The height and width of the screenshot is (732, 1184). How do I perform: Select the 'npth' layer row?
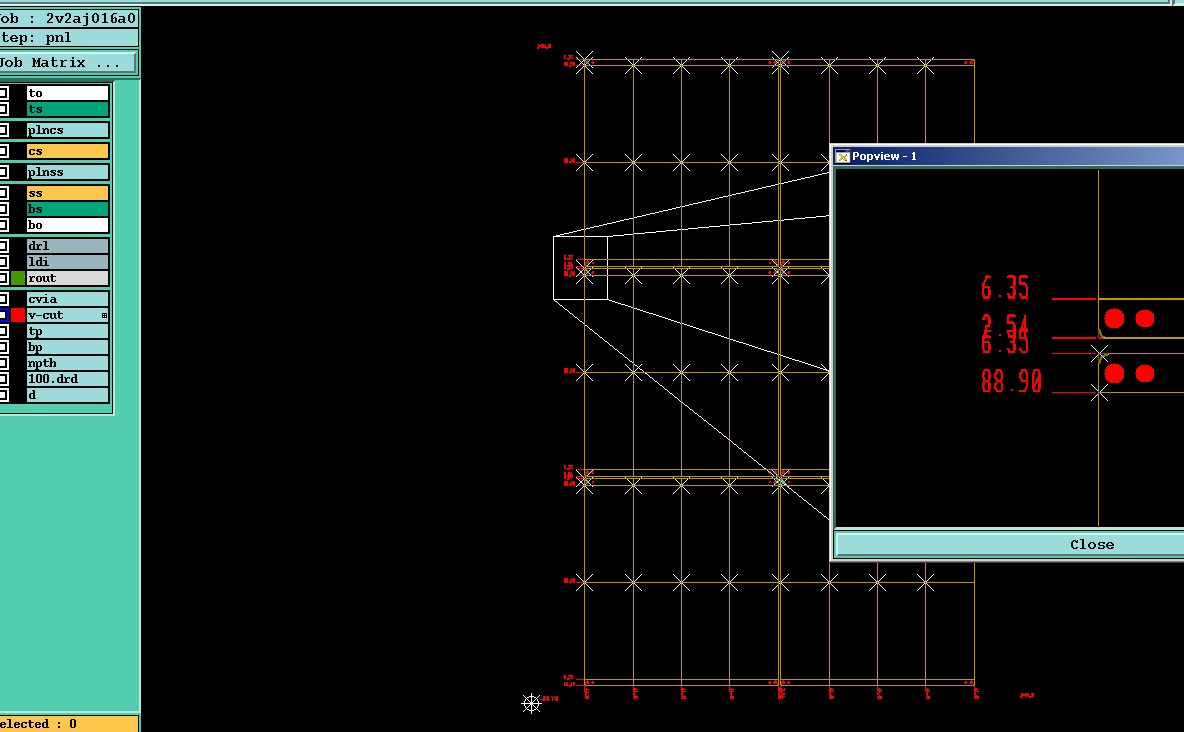(x=67, y=363)
